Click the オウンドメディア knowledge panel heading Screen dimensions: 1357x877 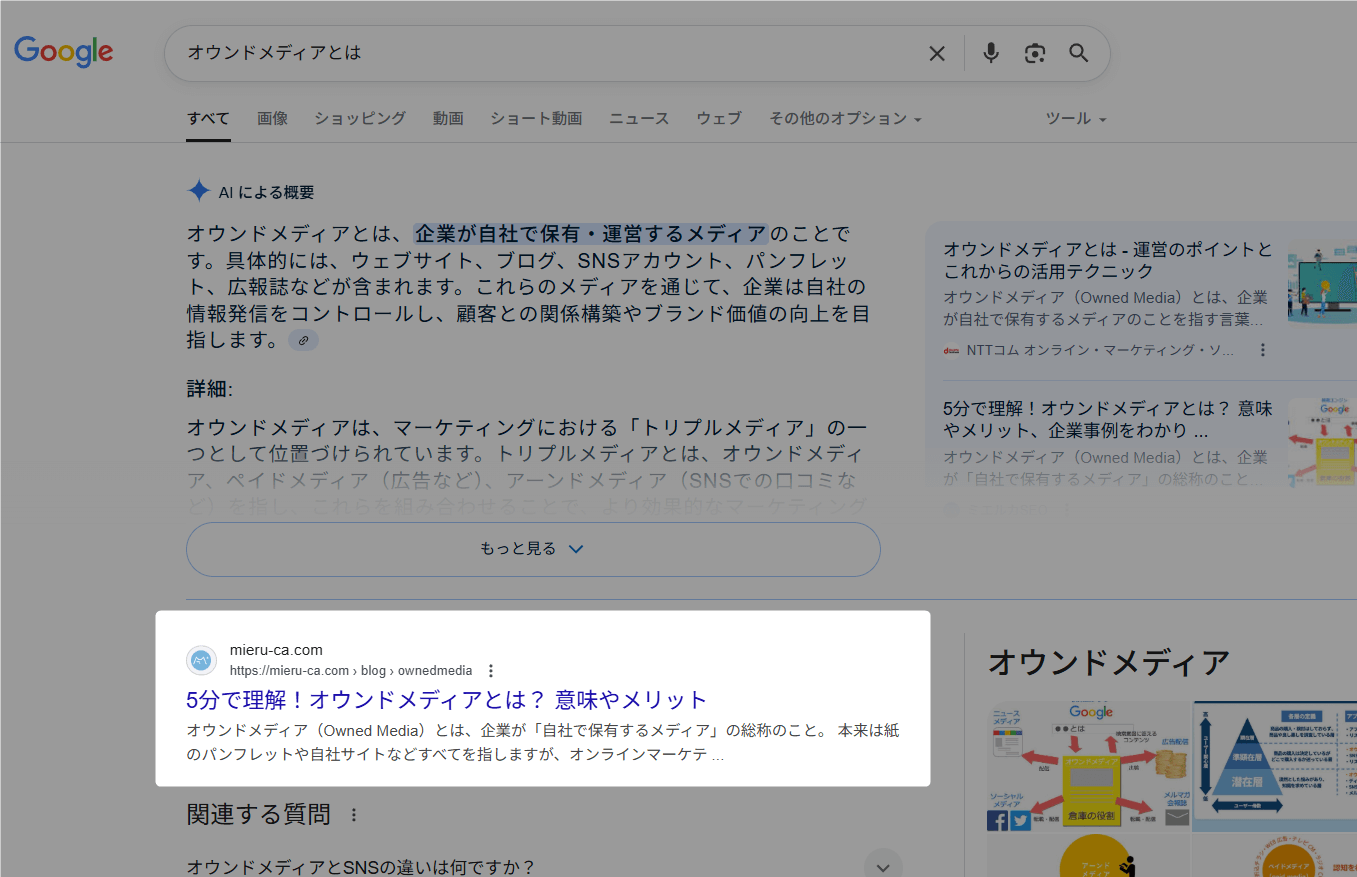pos(1108,662)
